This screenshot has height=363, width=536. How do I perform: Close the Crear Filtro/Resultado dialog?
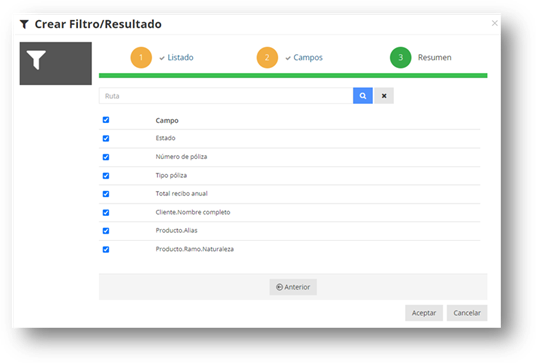[x=494, y=23]
